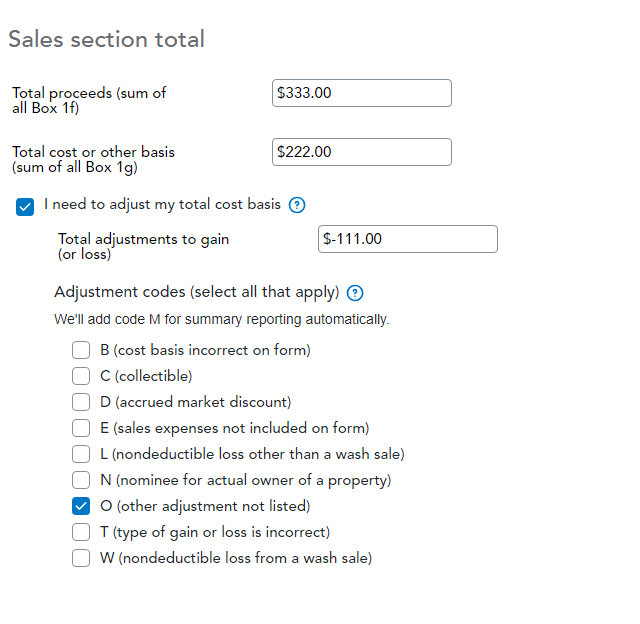Image resolution: width=640 pixels, height=624 pixels.
Task: Click the Sales section total heading
Action: [x=106, y=39]
